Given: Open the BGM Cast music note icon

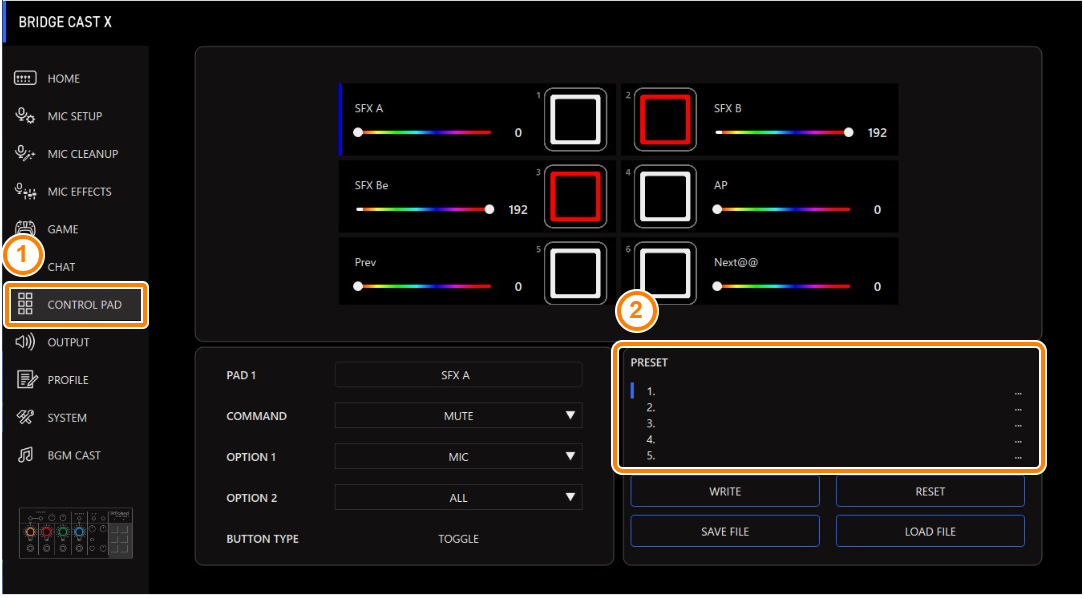Looking at the screenshot, I should tap(26, 455).
